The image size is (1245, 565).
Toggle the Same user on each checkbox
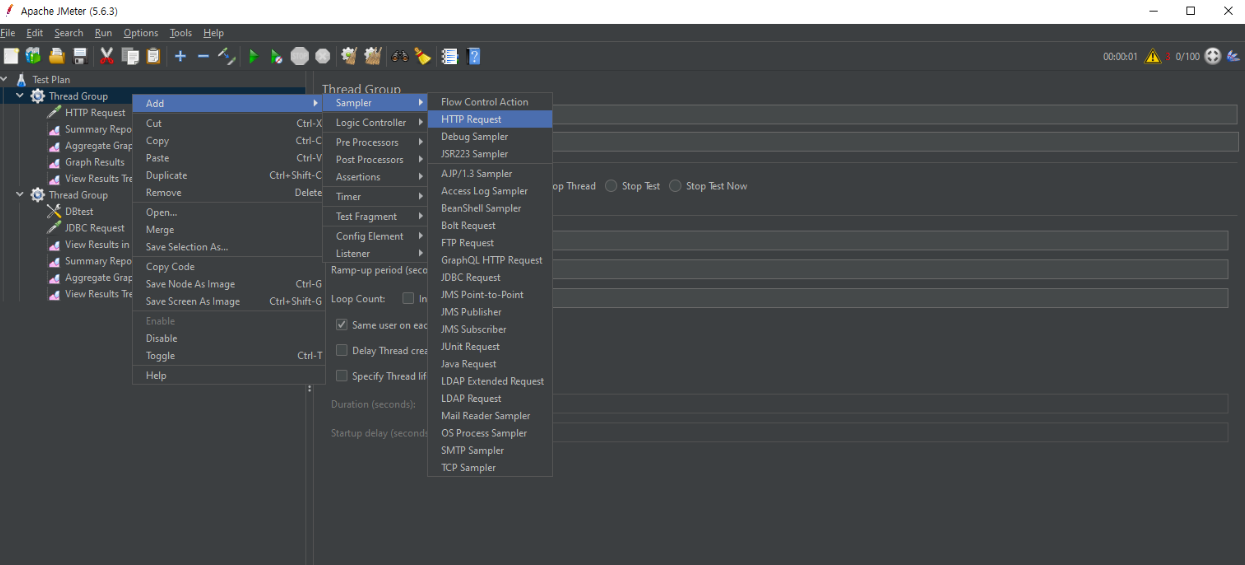coord(342,325)
